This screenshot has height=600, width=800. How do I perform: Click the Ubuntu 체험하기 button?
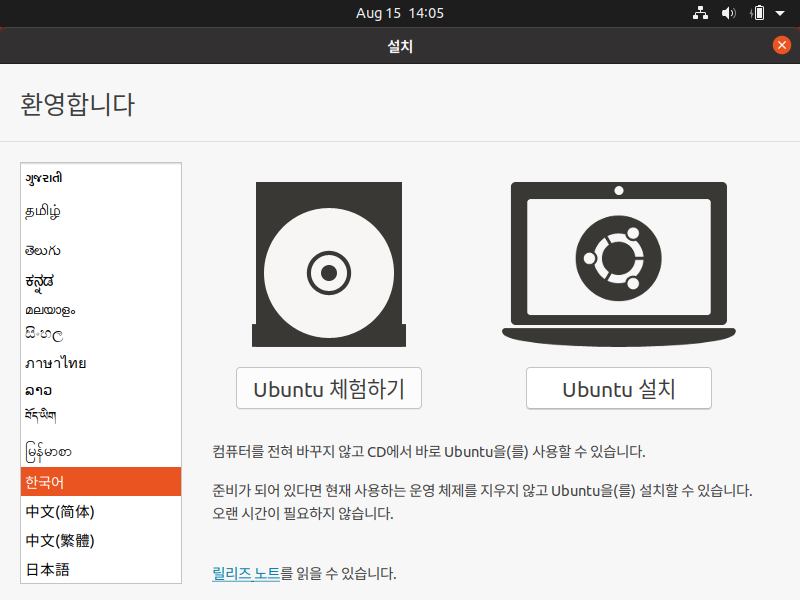coord(329,388)
